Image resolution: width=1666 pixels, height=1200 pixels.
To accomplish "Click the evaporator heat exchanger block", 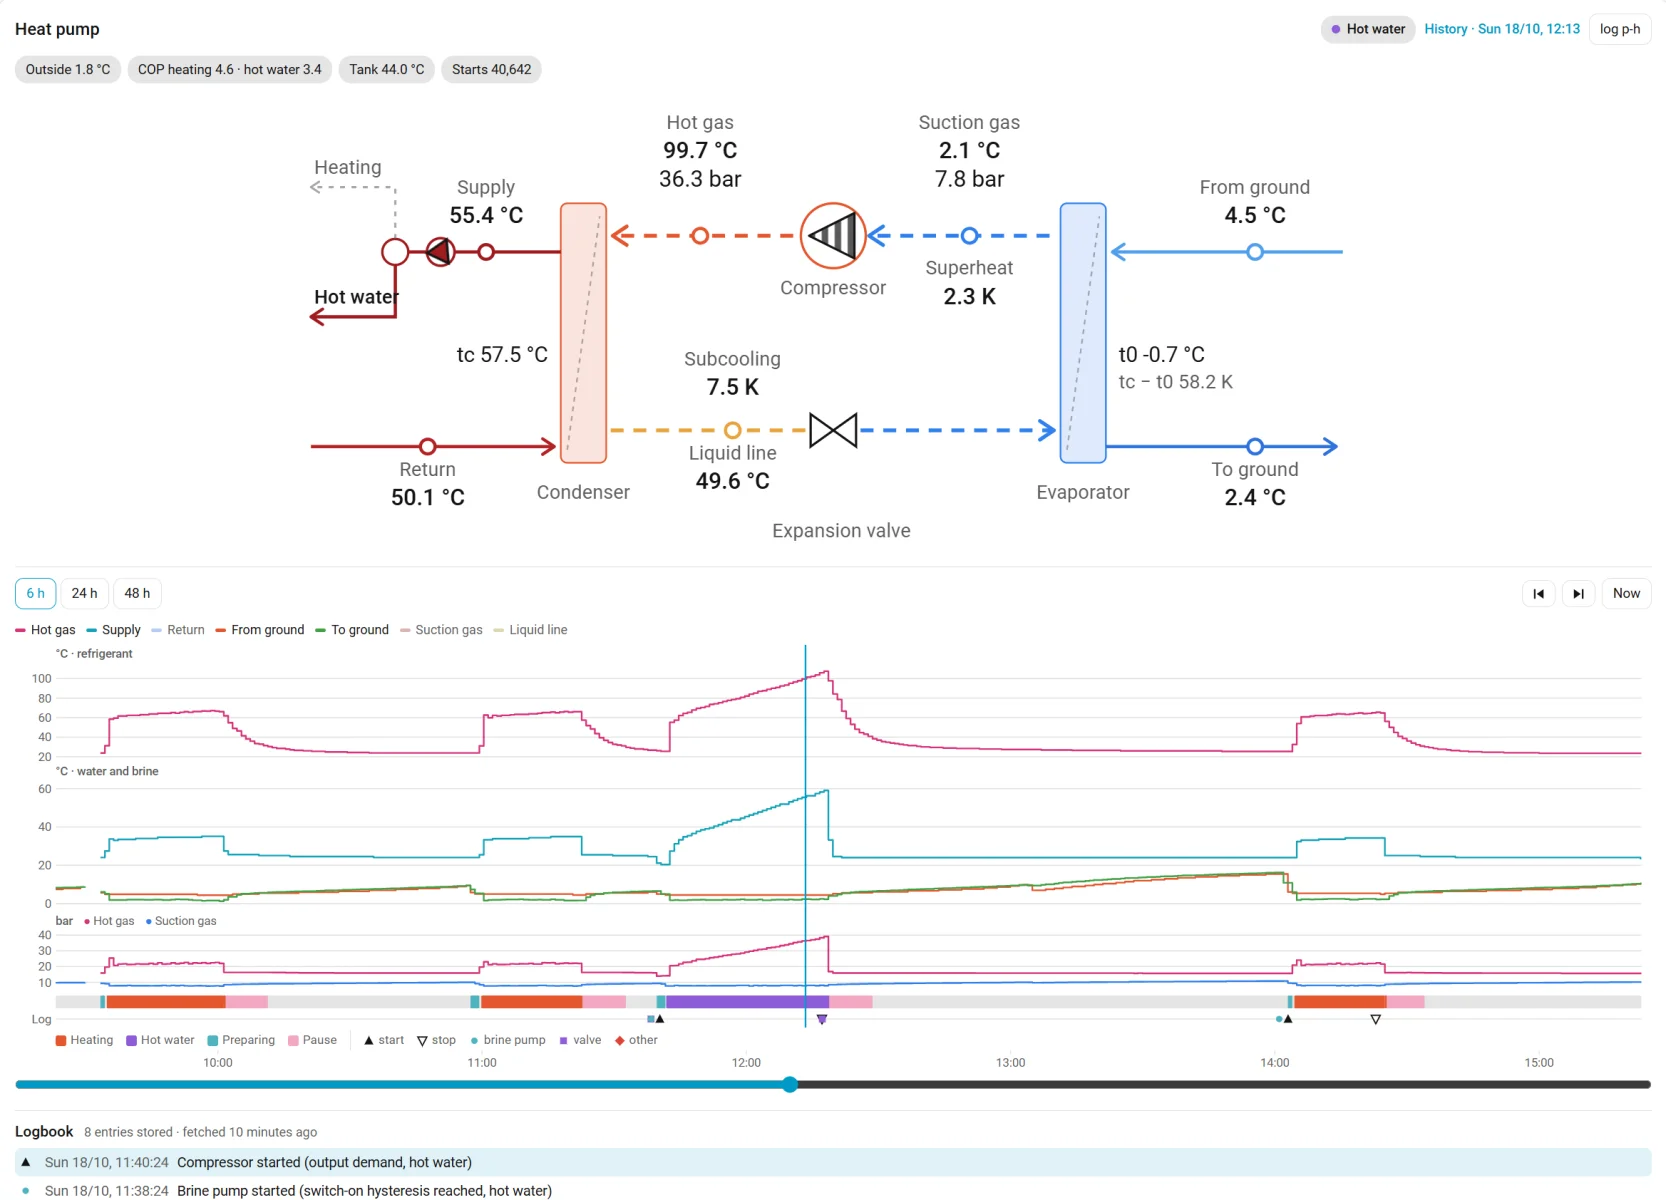I will (1083, 333).
